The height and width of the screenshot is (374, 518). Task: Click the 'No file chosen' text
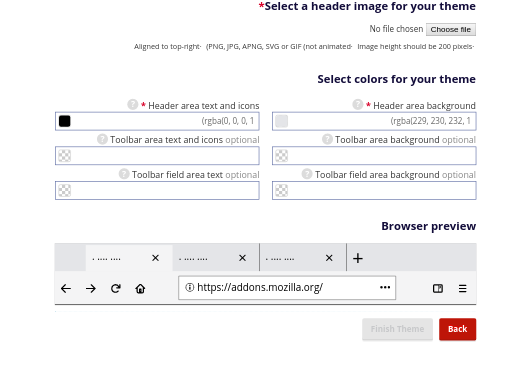point(396,29)
